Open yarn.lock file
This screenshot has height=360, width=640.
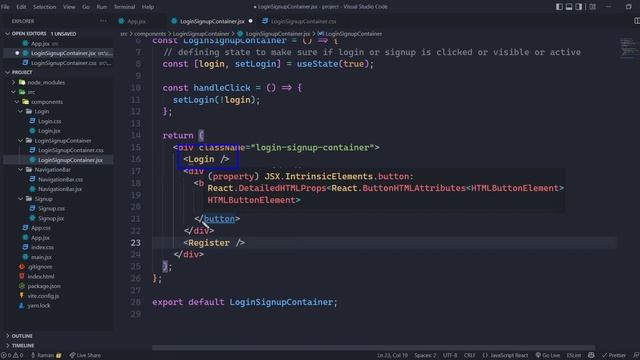click(39, 306)
